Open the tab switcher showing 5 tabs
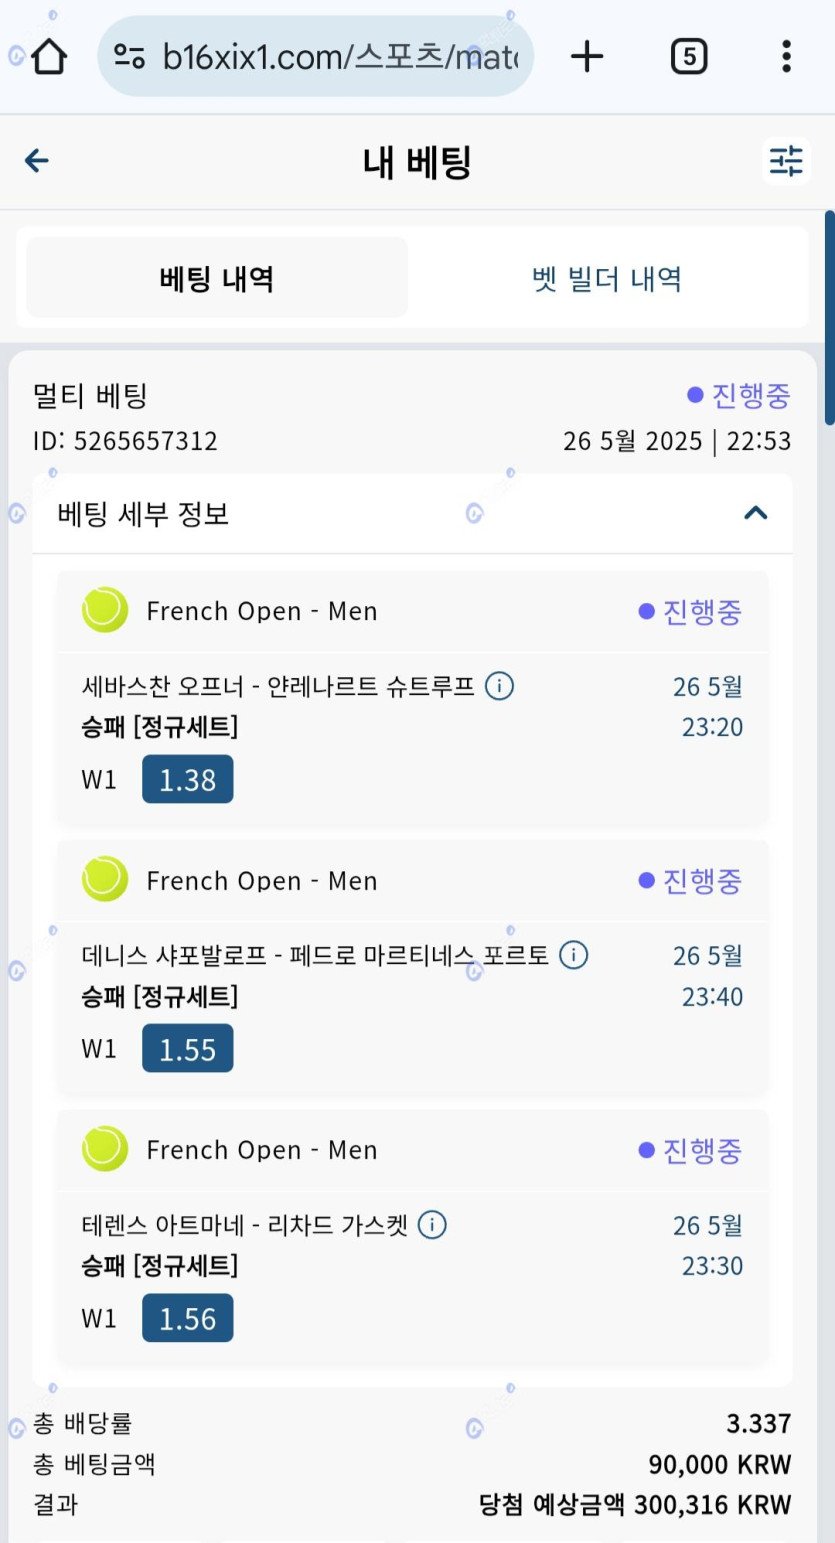This screenshot has width=835, height=1543. [x=688, y=57]
